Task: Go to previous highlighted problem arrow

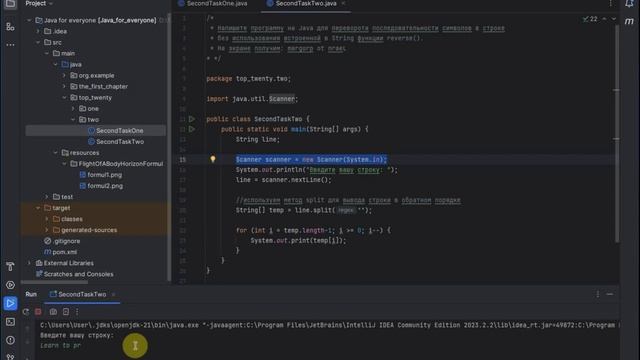Action: [x=604, y=19]
